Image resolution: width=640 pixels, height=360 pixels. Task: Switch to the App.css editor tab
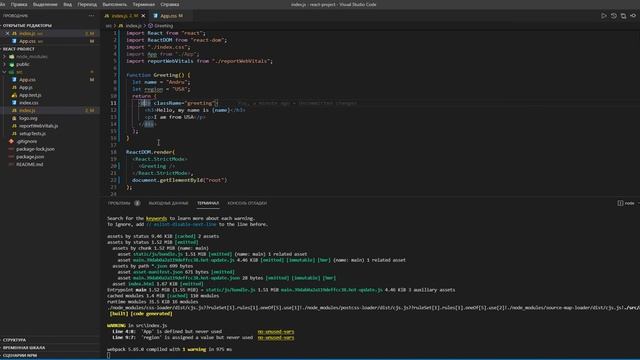tap(168, 16)
